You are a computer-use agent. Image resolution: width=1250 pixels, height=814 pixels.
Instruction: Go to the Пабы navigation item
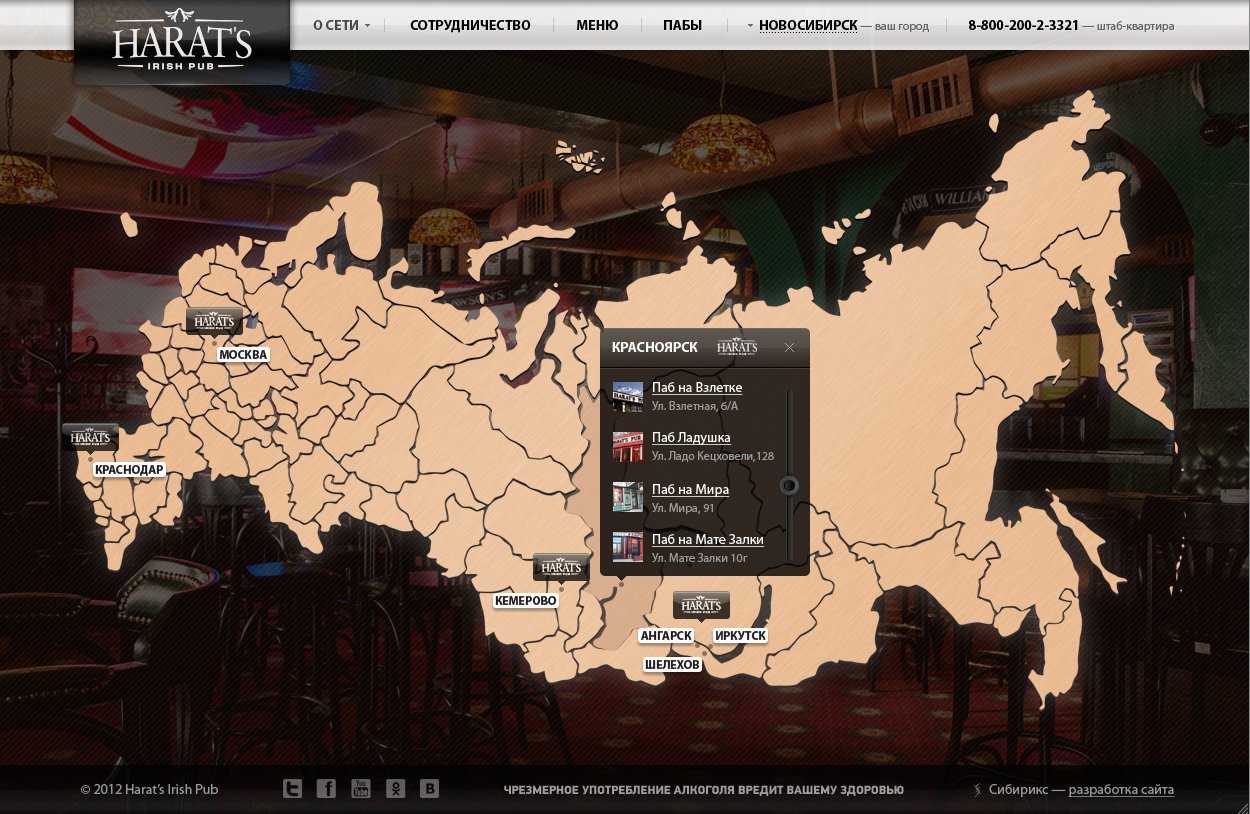click(682, 26)
